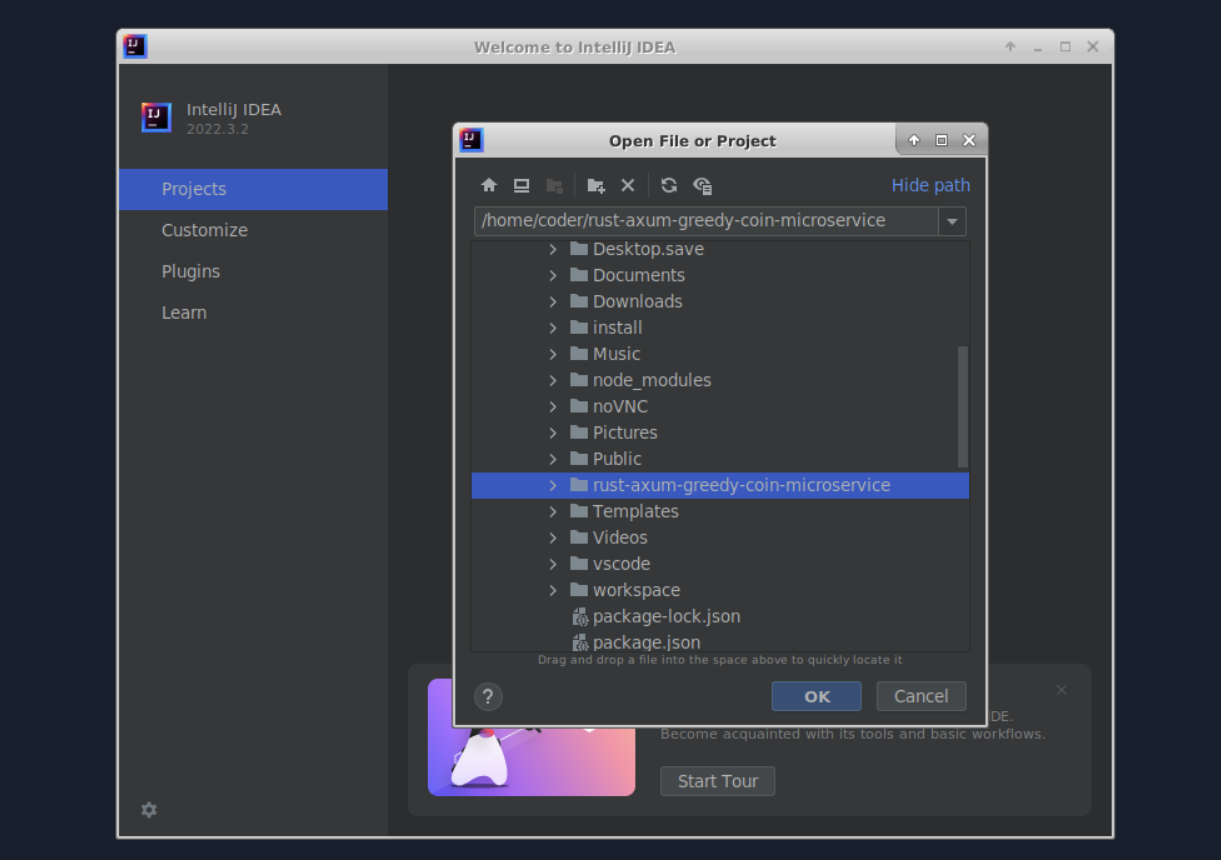This screenshot has width=1221, height=860.
Task: Select the vscode folder name
Action: click(x=621, y=563)
